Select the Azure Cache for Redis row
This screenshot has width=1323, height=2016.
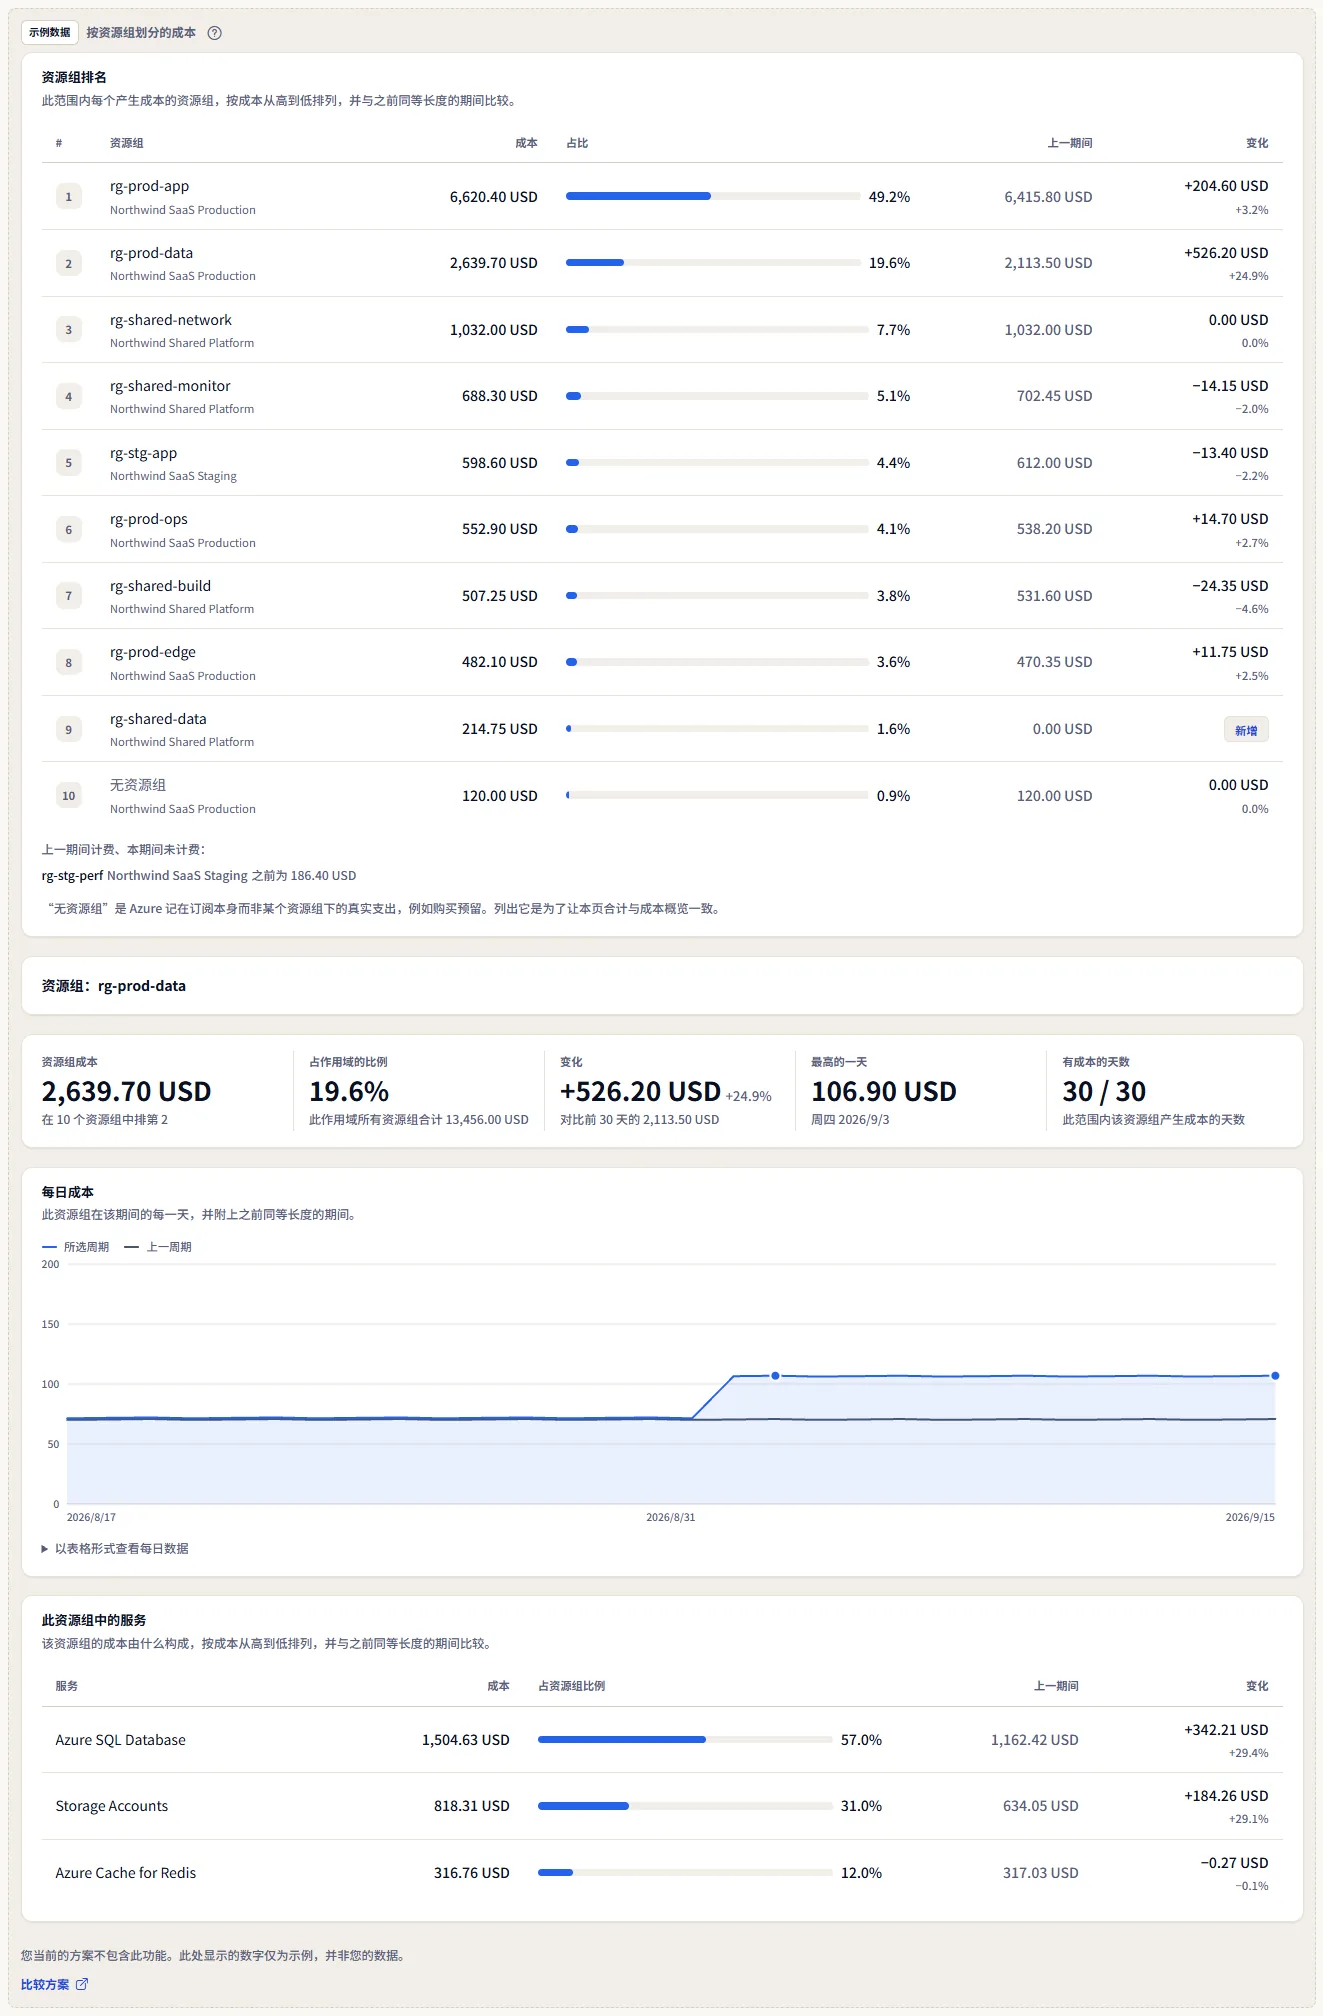tap(662, 1873)
